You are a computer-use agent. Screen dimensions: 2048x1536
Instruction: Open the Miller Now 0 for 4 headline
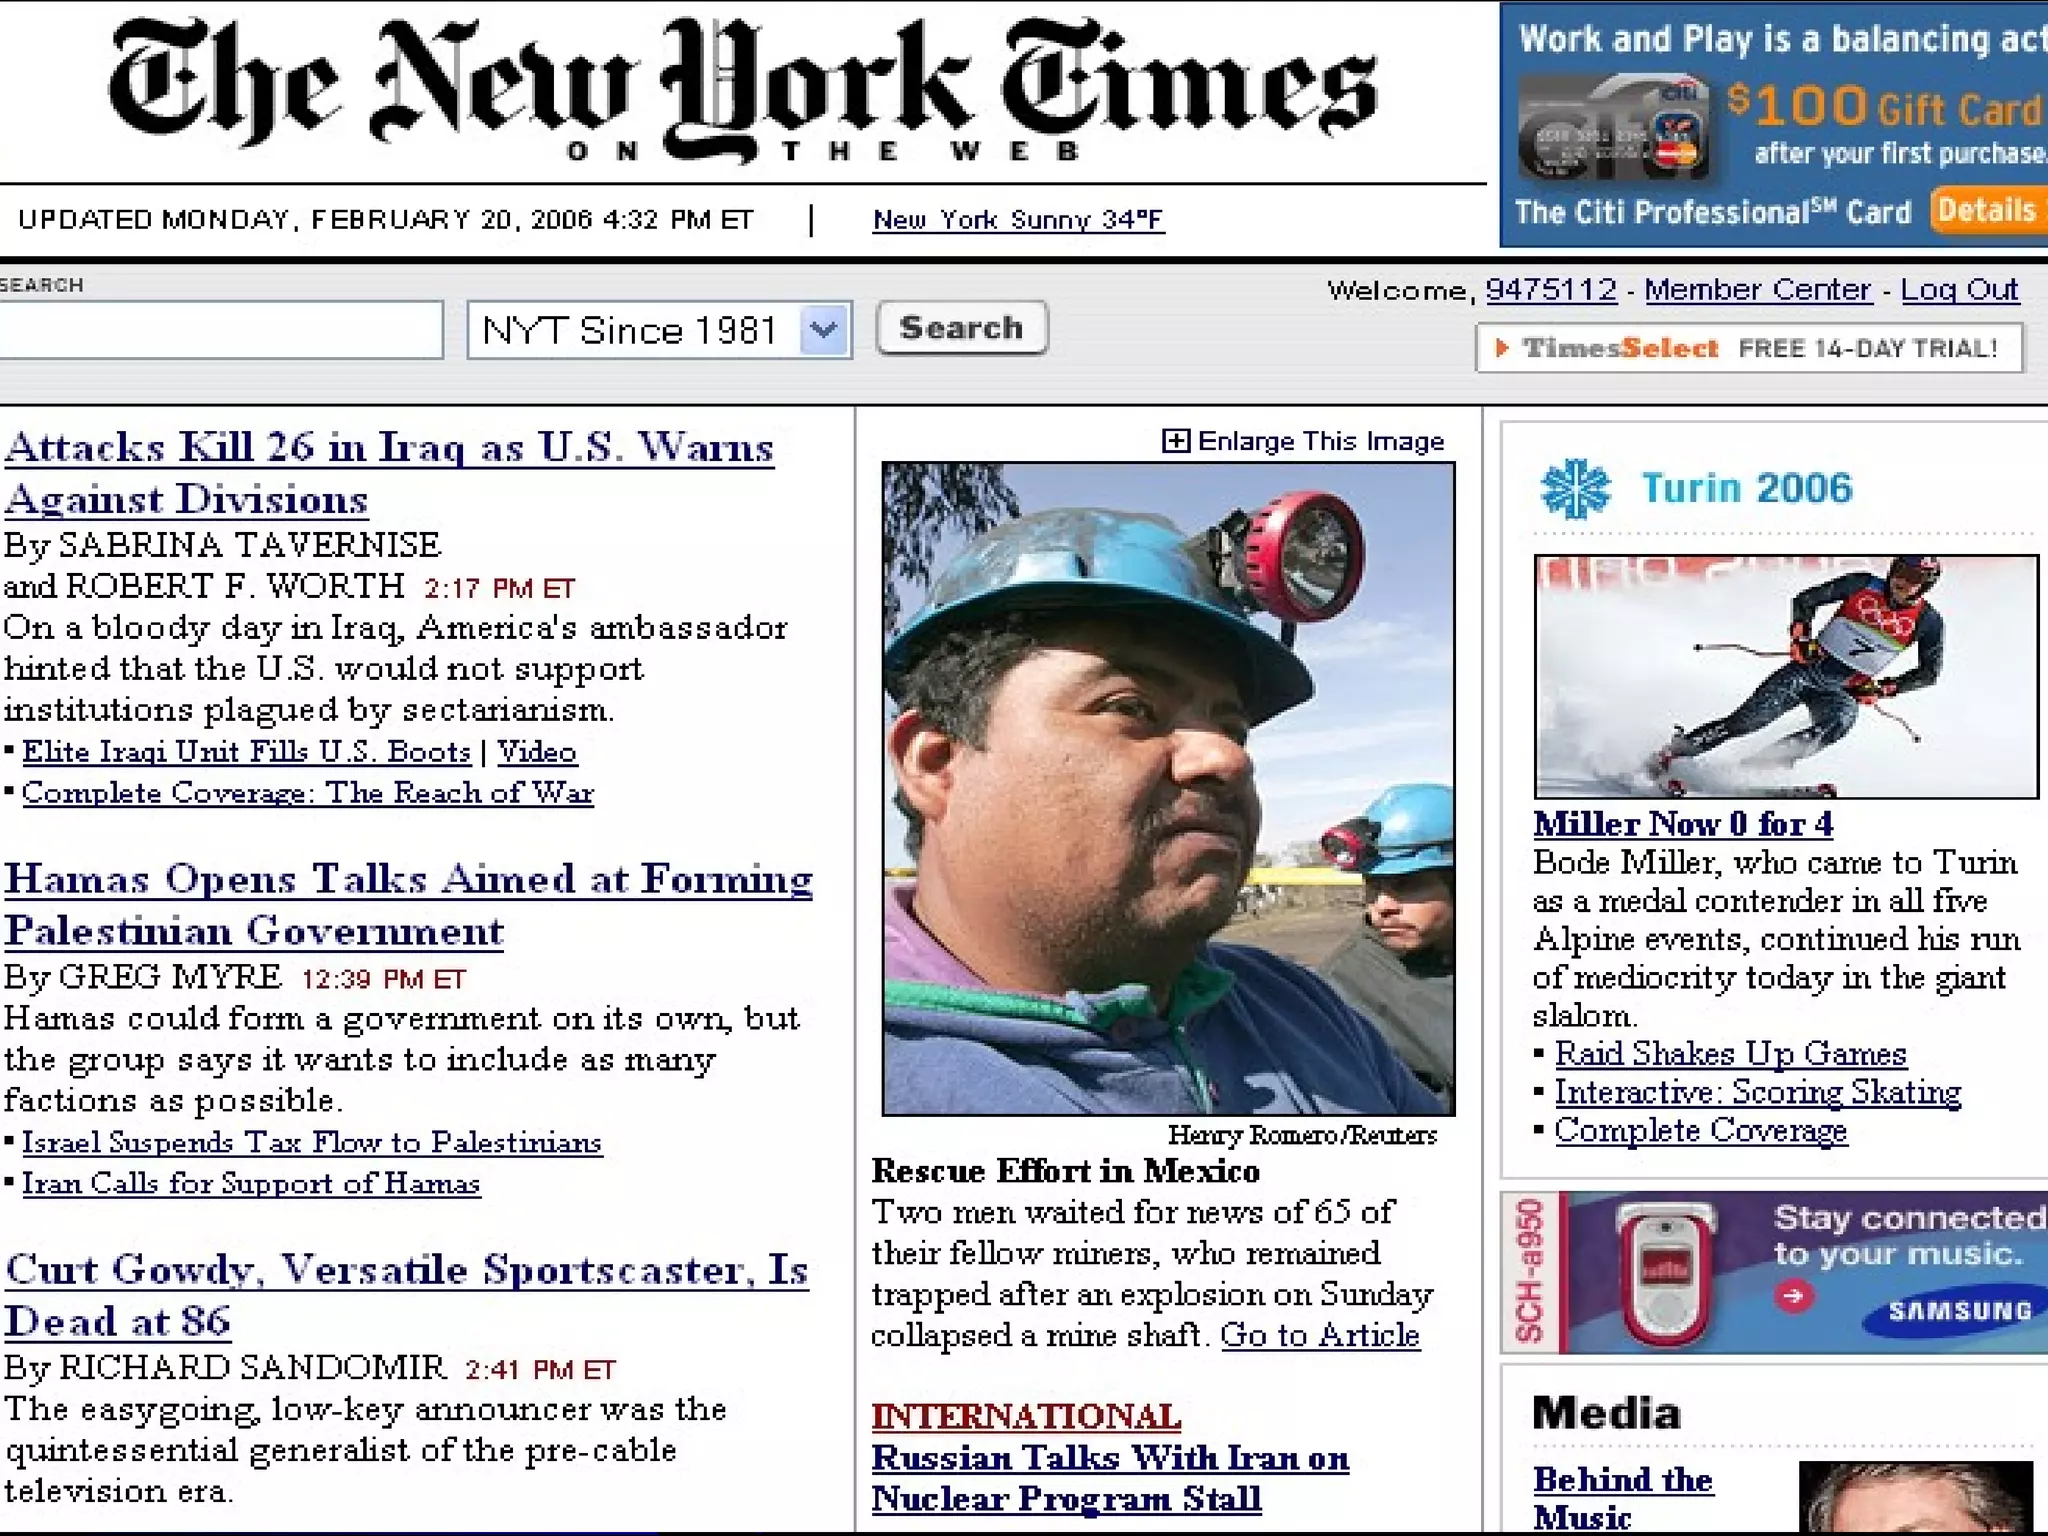(1683, 824)
